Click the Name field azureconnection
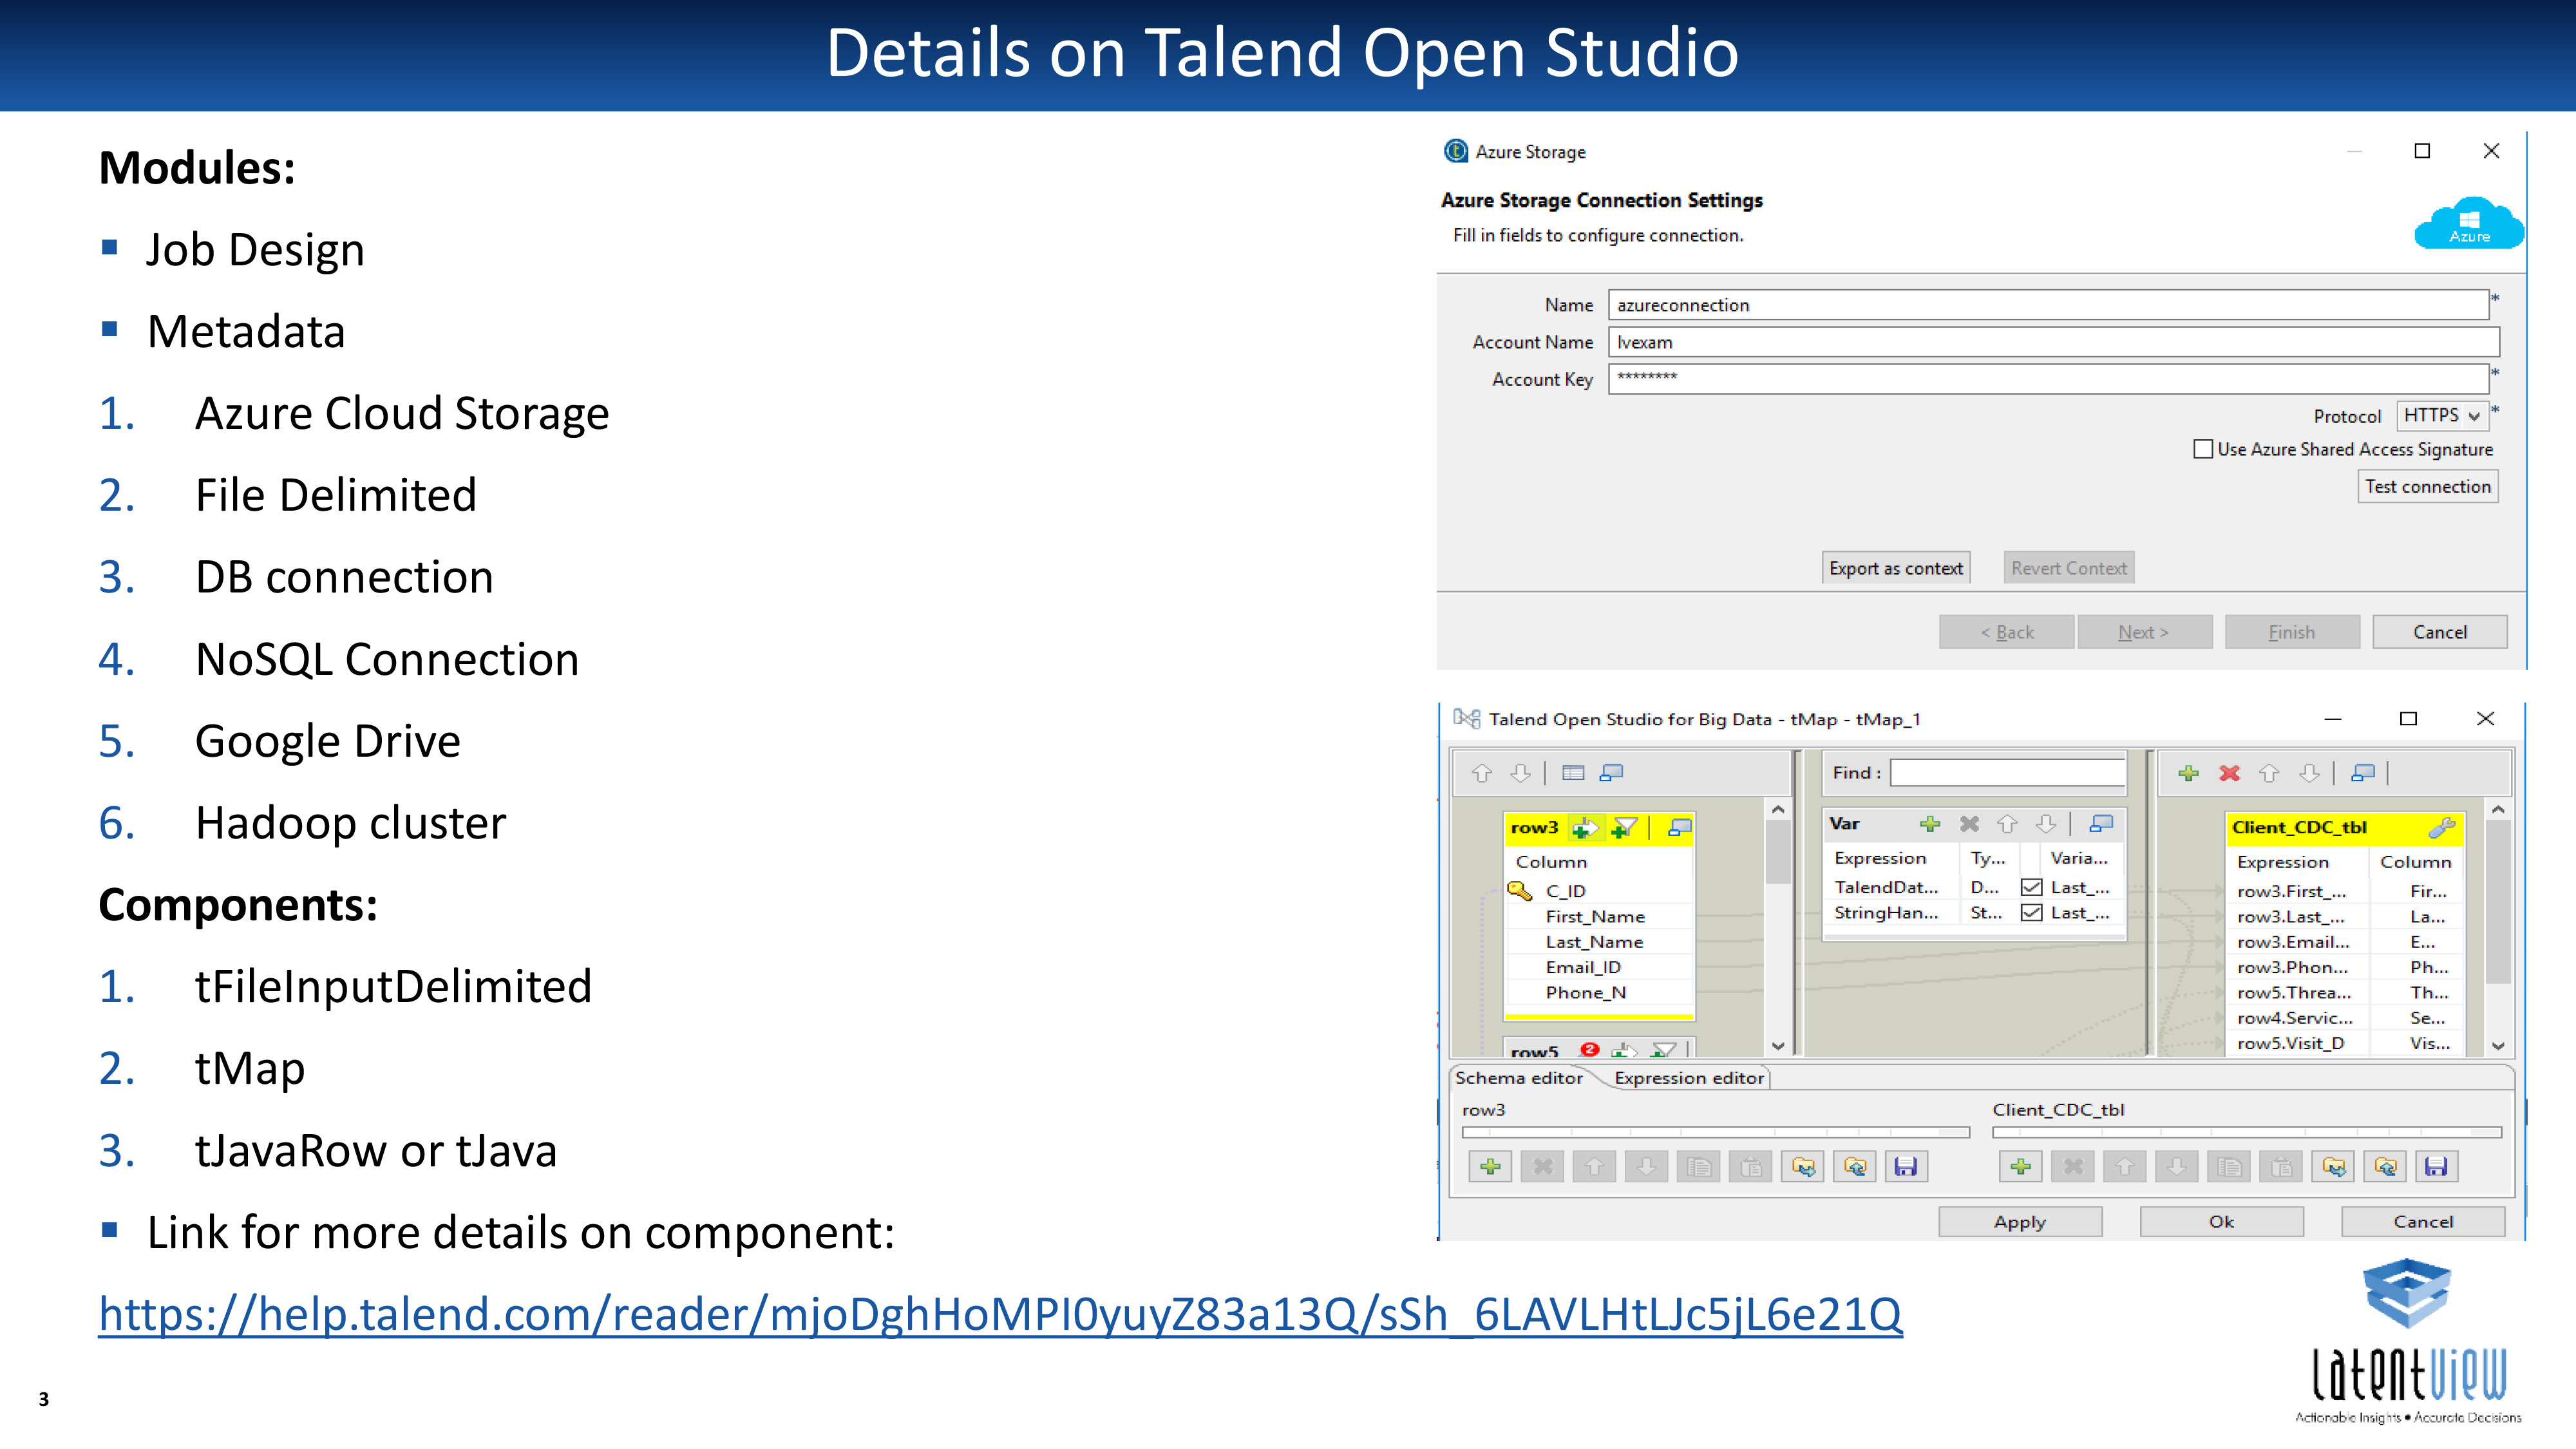The height and width of the screenshot is (1449, 2576). tap(2048, 305)
